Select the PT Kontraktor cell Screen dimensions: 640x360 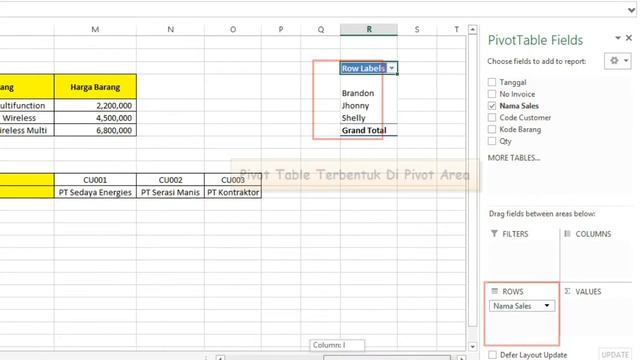tap(233, 192)
